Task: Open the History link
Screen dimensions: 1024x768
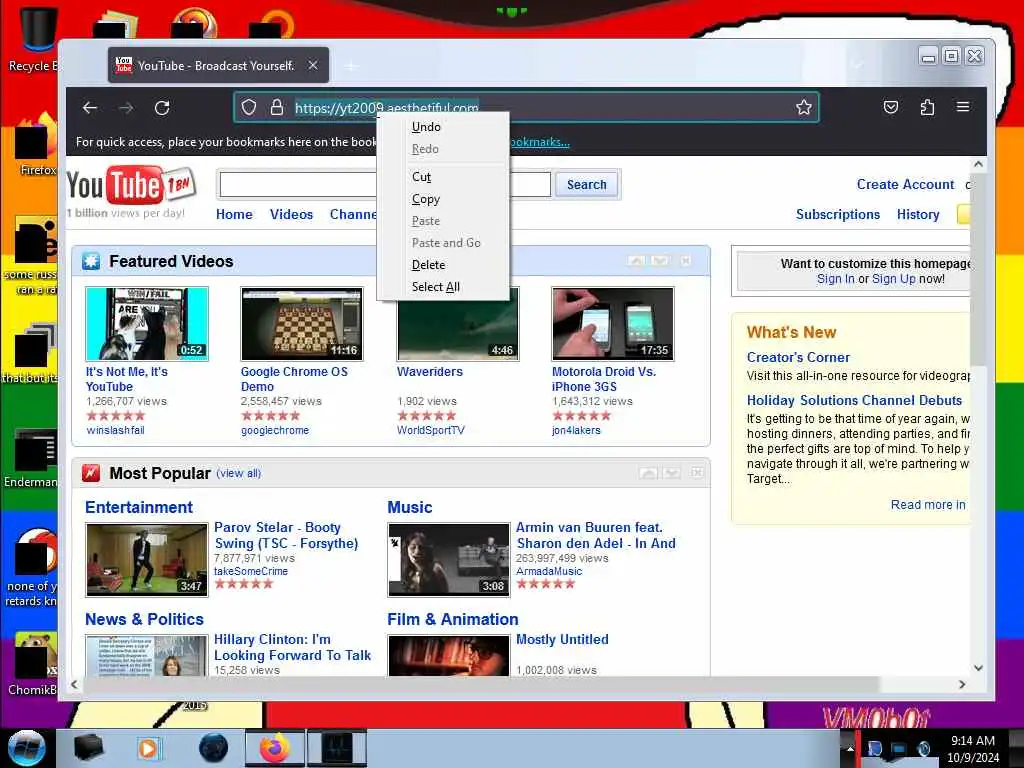Action: tap(918, 214)
